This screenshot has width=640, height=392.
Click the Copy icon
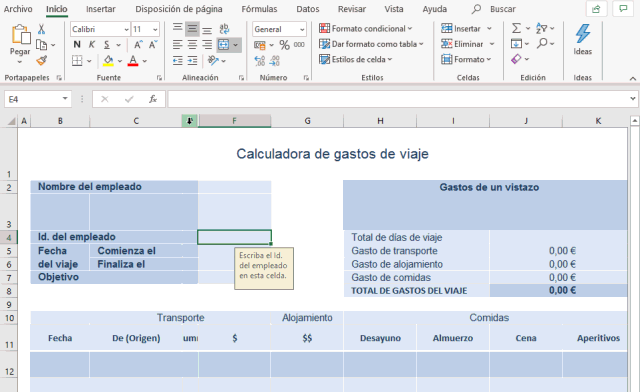pyautogui.click(x=41, y=45)
